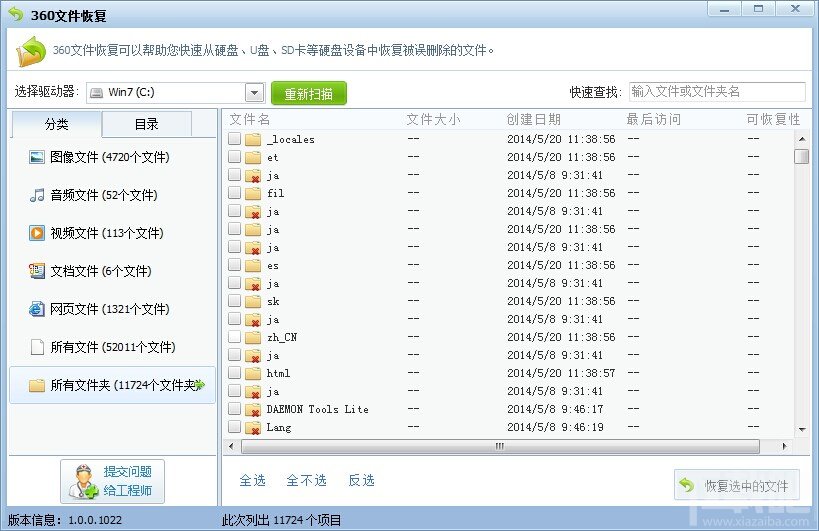Click the green arrow icon on recover button
This screenshot has width=819, height=531.
[686, 486]
